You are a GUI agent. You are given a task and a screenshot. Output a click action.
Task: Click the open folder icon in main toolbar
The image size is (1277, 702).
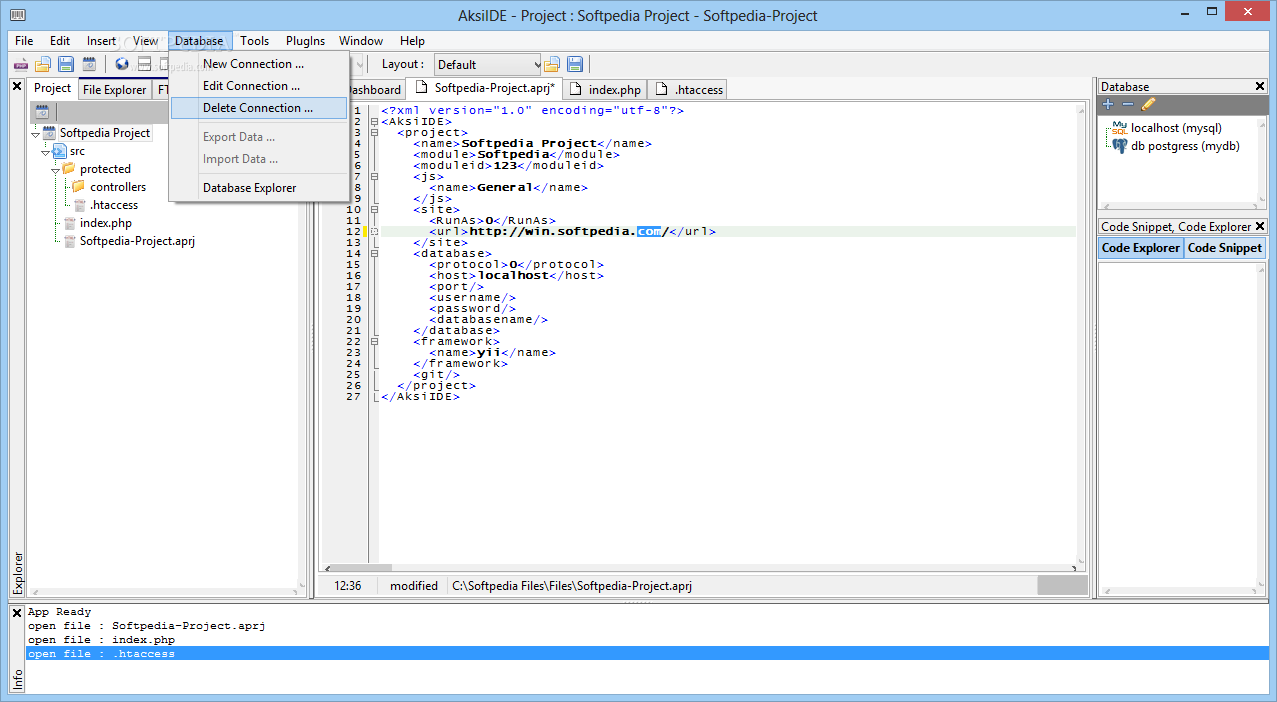(43, 64)
